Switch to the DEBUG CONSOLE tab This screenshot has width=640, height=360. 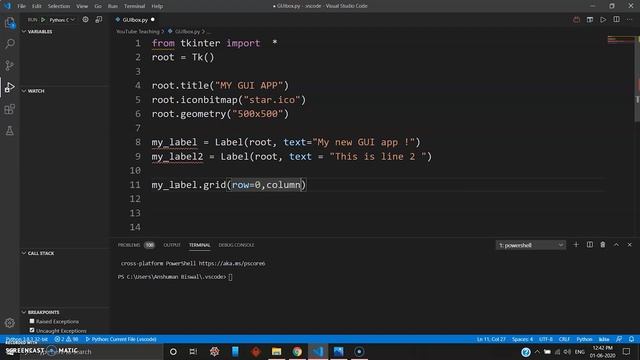pyautogui.click(x=236, y=245)
